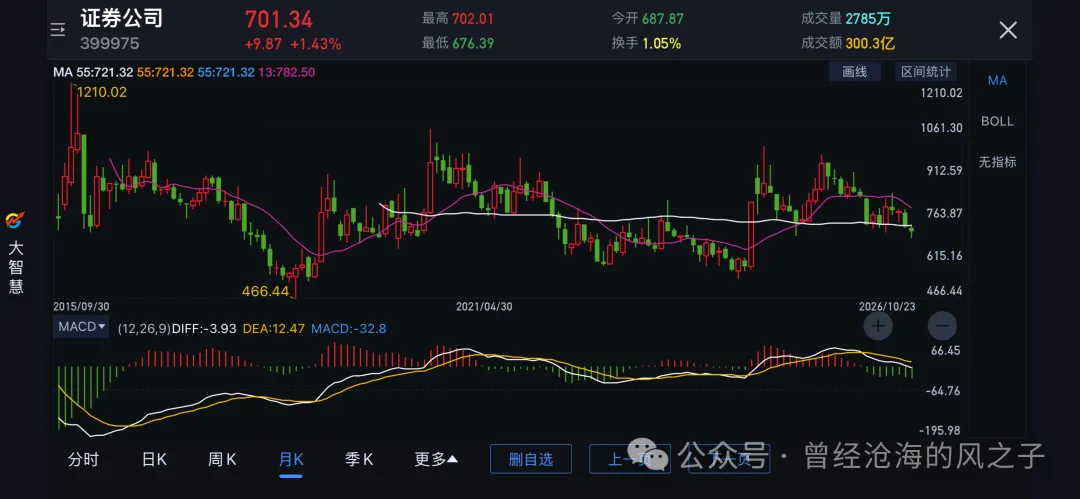Click the MACD:-32.8 readout
Image resolution: width=1080 pixels, height=499 pixels.
tap(349, 328)
